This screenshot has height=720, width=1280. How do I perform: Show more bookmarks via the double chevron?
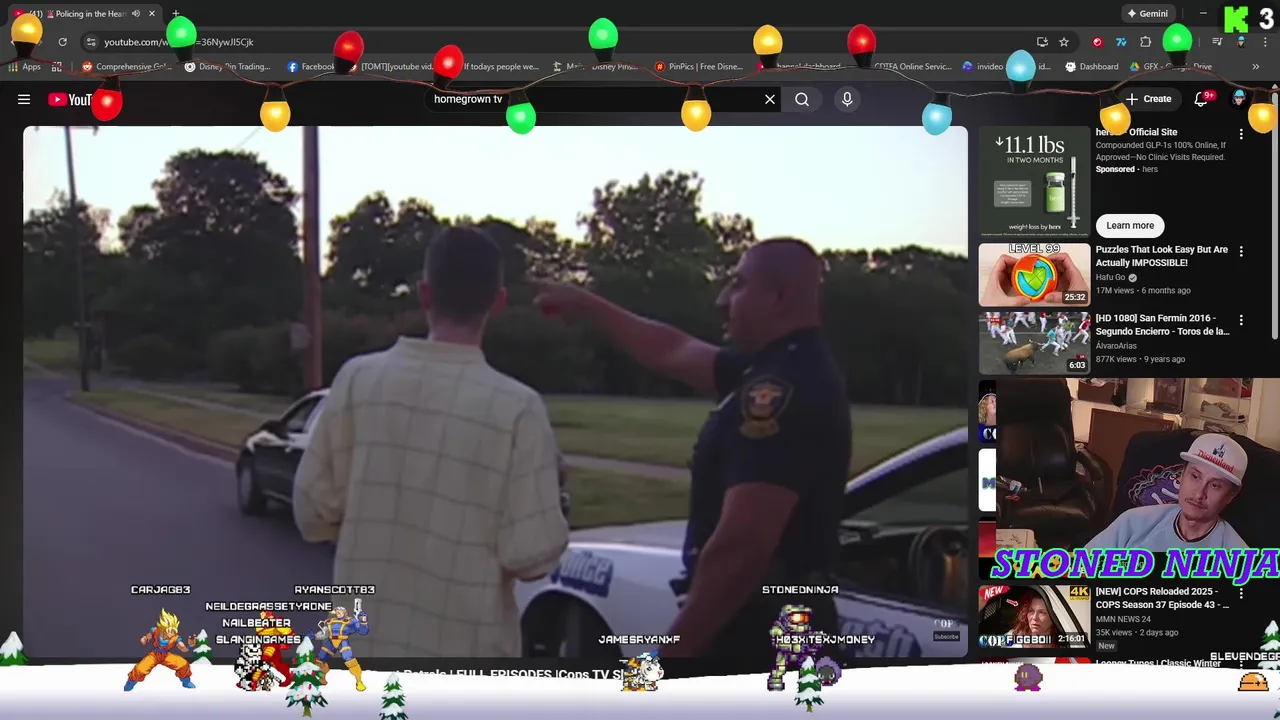[1255, 67]
